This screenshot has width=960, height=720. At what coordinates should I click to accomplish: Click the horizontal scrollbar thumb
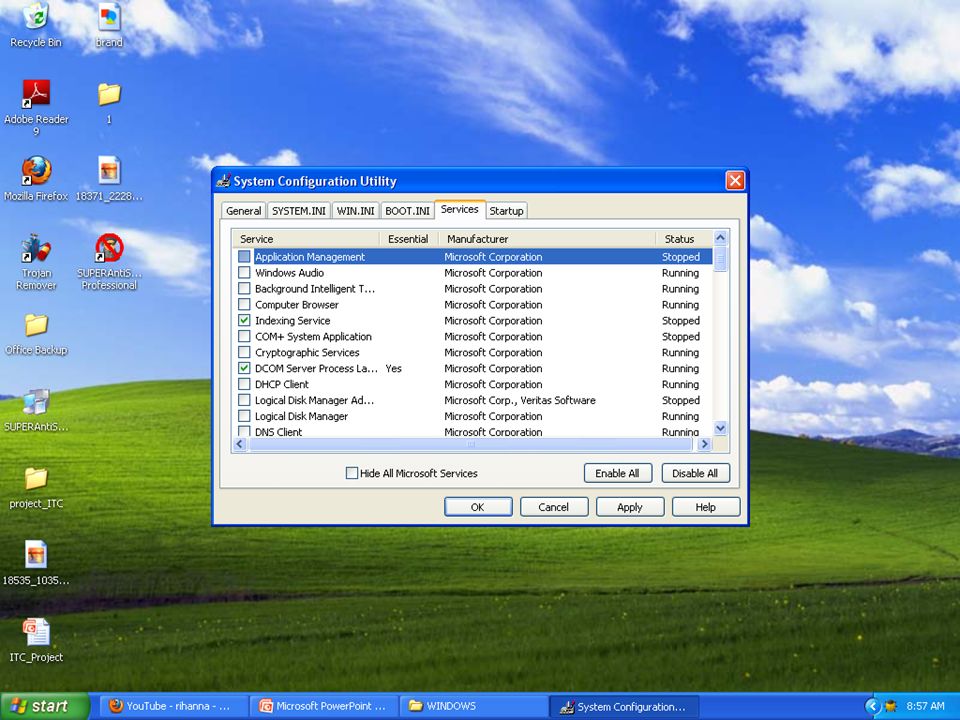coord(471,444)
